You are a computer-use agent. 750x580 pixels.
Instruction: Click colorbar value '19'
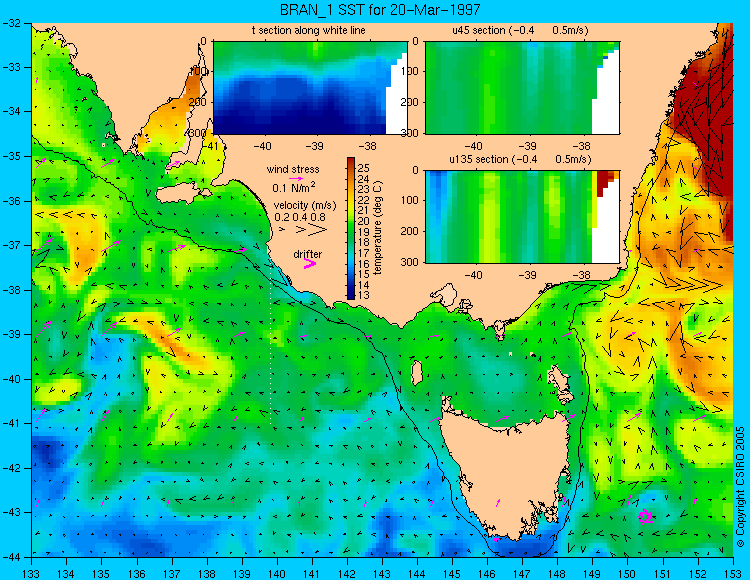(364, 232)
